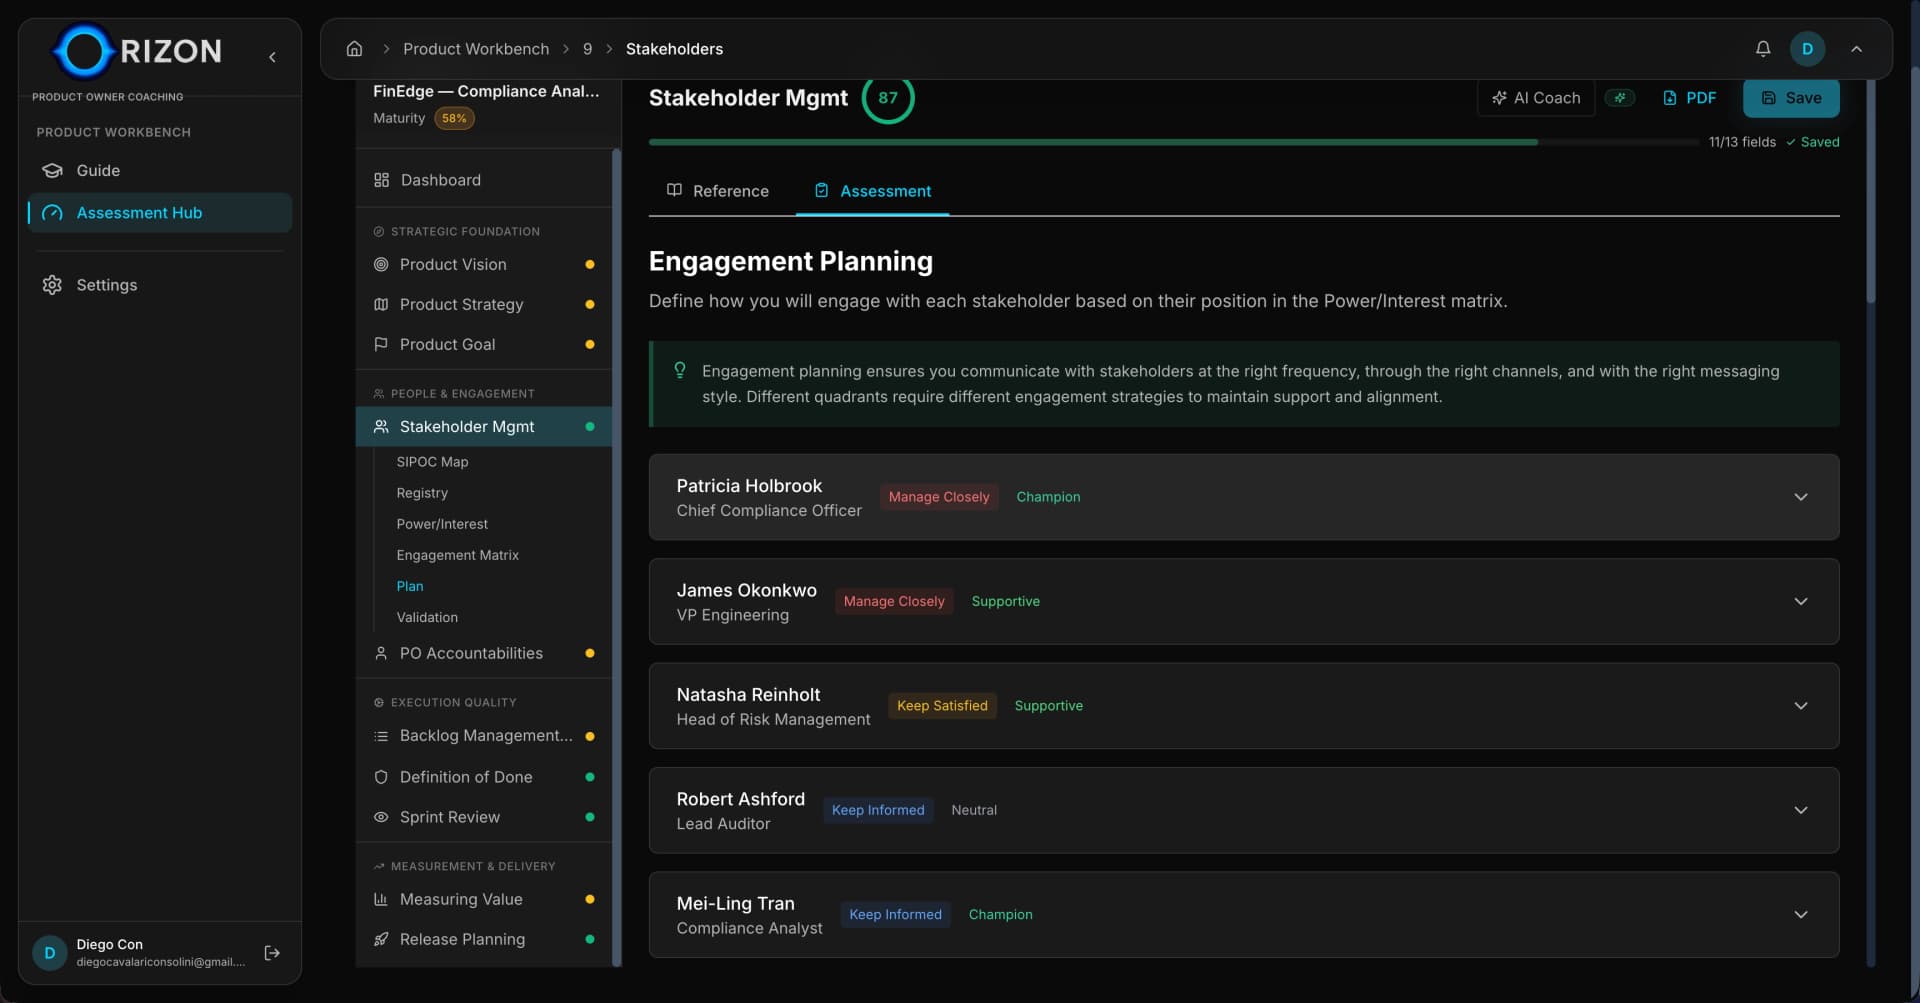Select the Assessment tab
The height and width of the screenshot is (1003, 1920).
coord(872,191)
